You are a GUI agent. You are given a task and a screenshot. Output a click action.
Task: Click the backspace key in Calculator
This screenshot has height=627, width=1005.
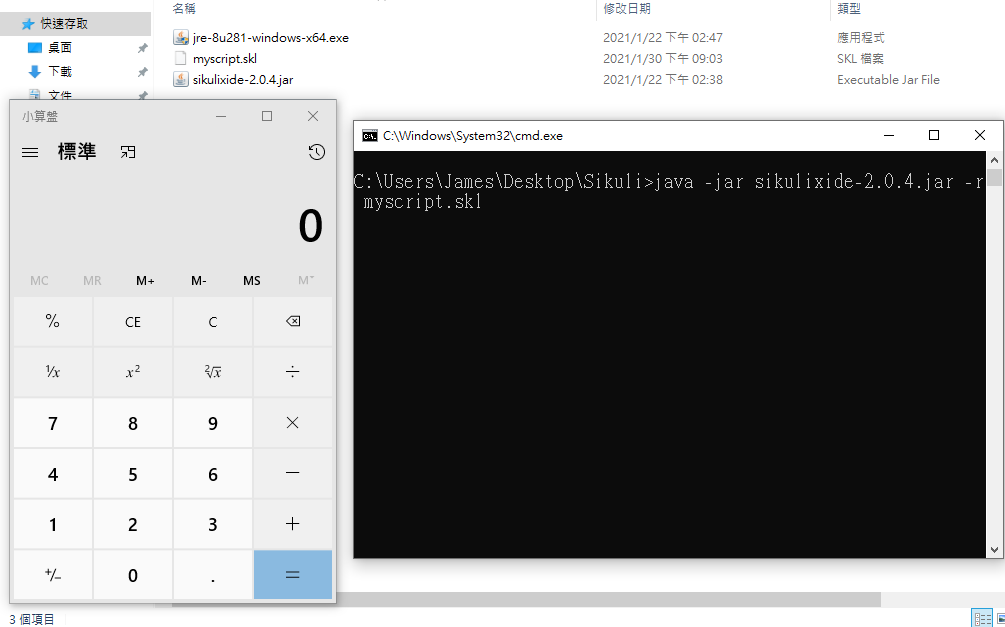293,321
